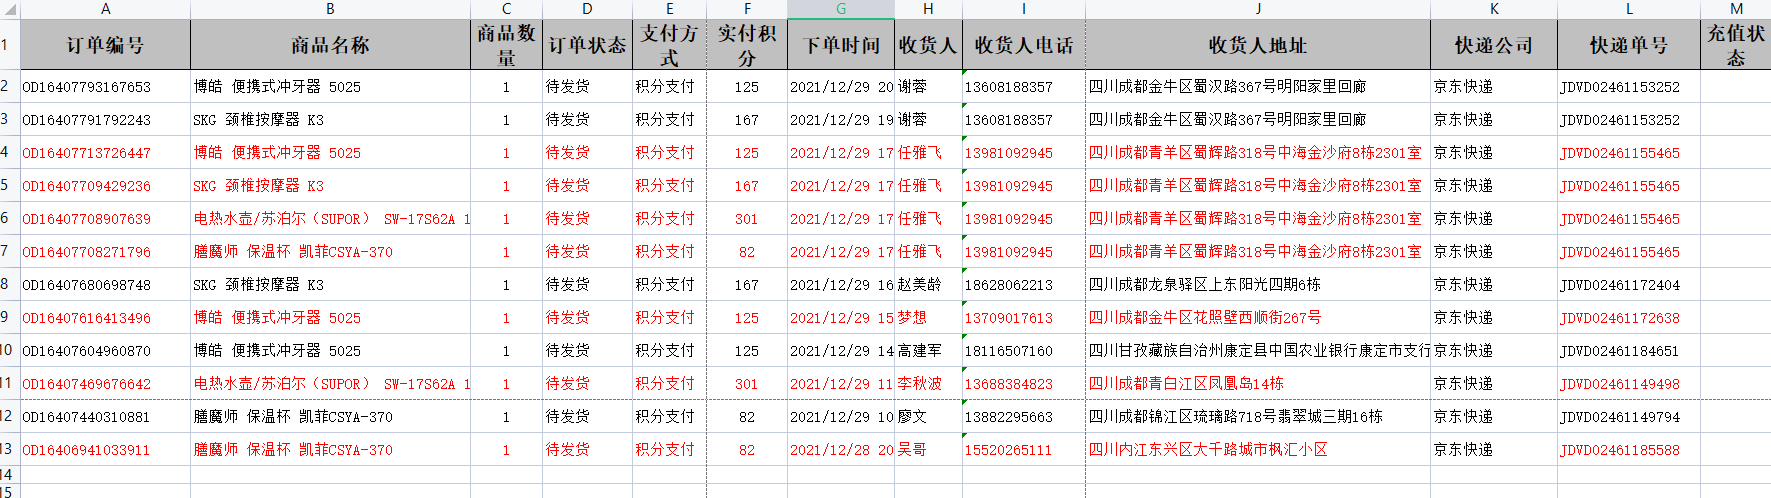Screen dimensions: 1771x498
Task: Select order number OD16407713726447
Action: [87, 153]
